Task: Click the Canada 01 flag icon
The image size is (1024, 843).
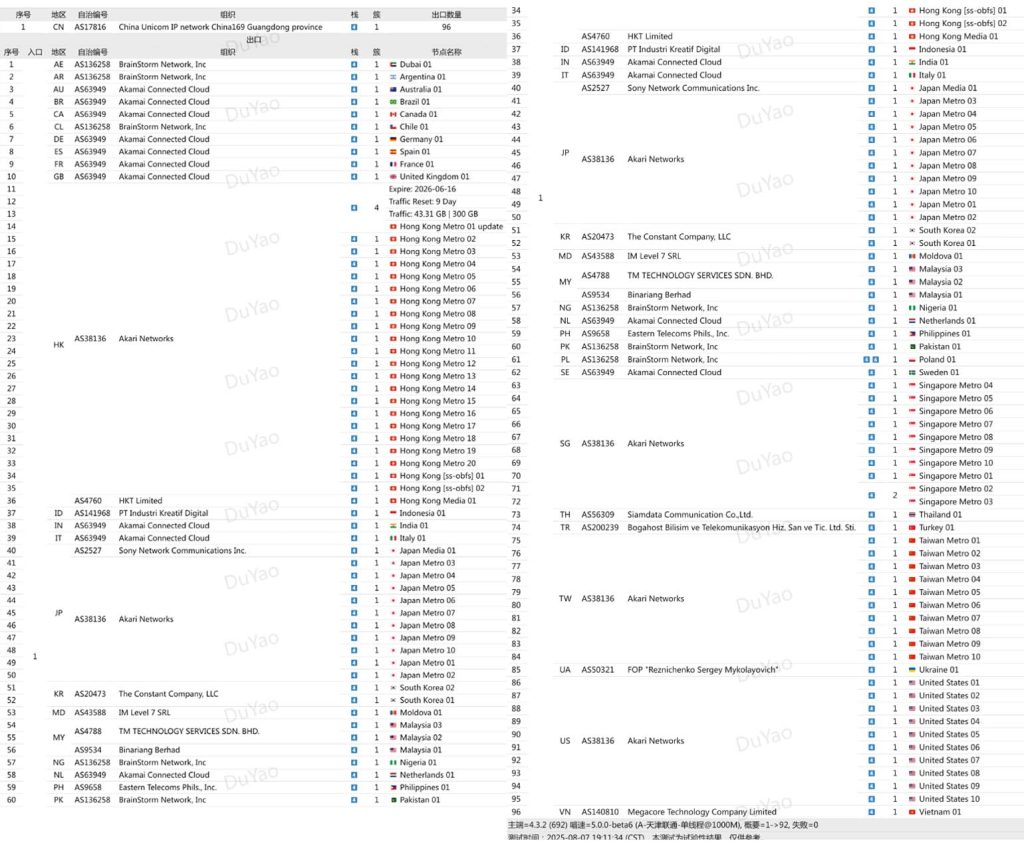Action: (393, 114)
